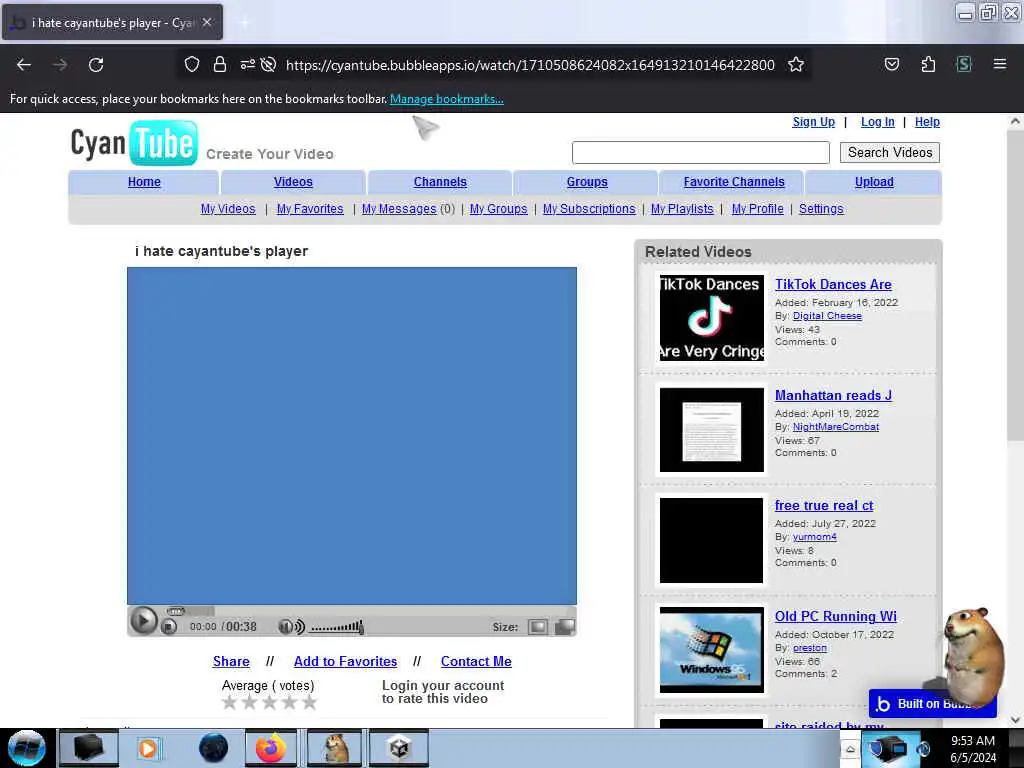Image resolution: width=1024 pixels, height=768 pixels.
Task: Reload the page with refresh icon
Action: pyautogui.click(x=96, y=65)
